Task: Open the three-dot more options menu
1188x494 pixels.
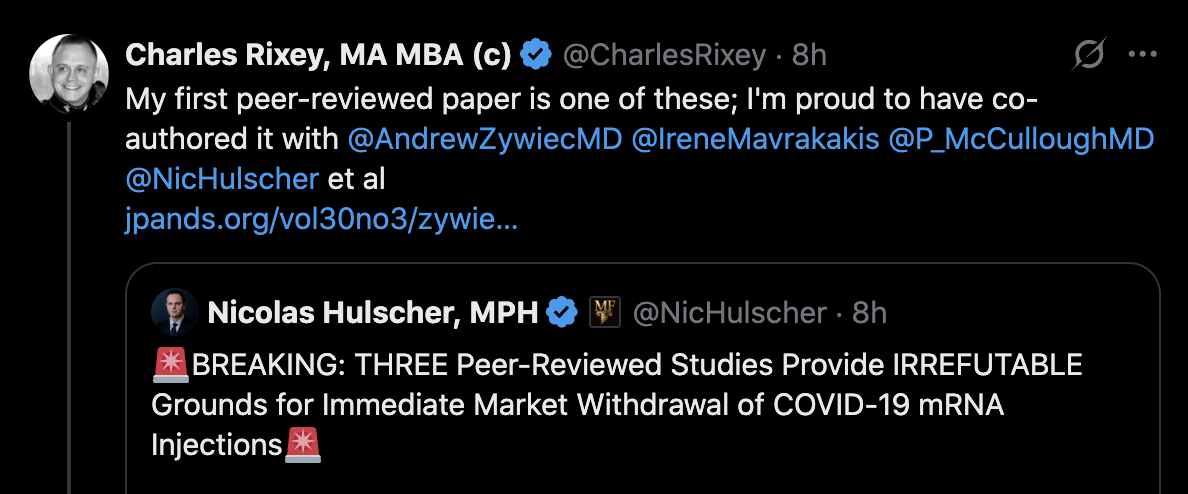Action: (1142, 56)
